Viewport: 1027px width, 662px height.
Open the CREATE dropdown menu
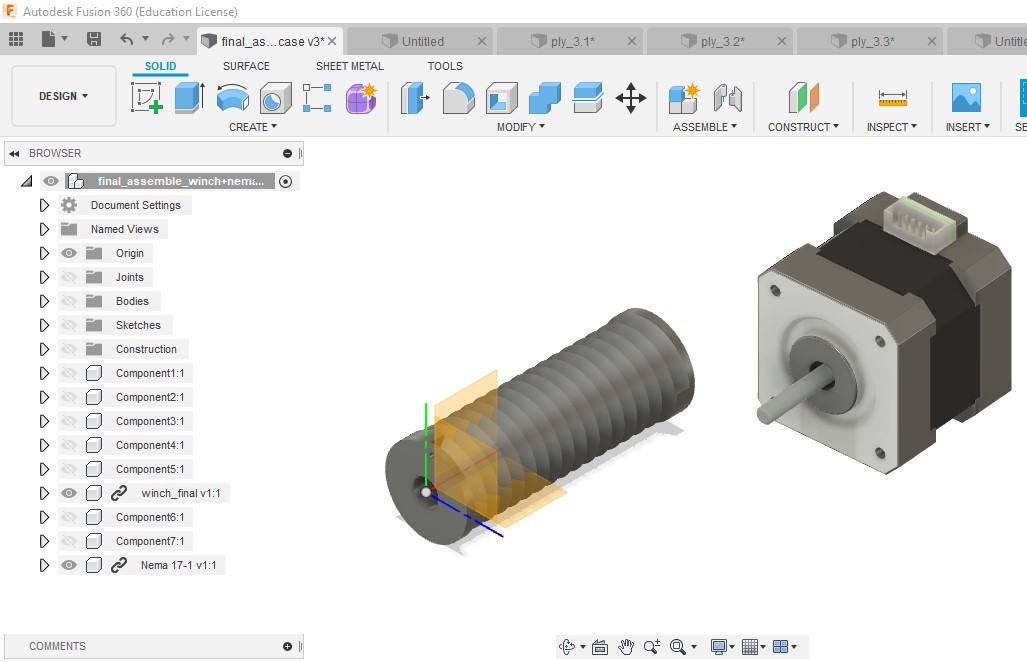click(253, 127)
